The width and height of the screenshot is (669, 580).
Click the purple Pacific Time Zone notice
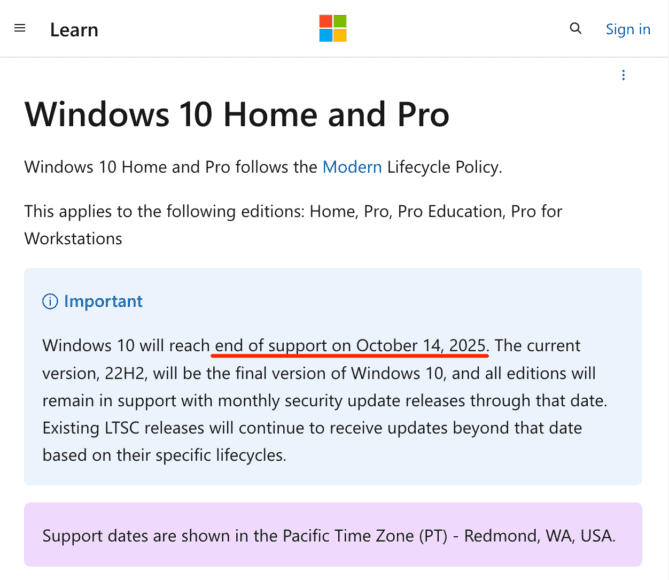click(328, 534)
